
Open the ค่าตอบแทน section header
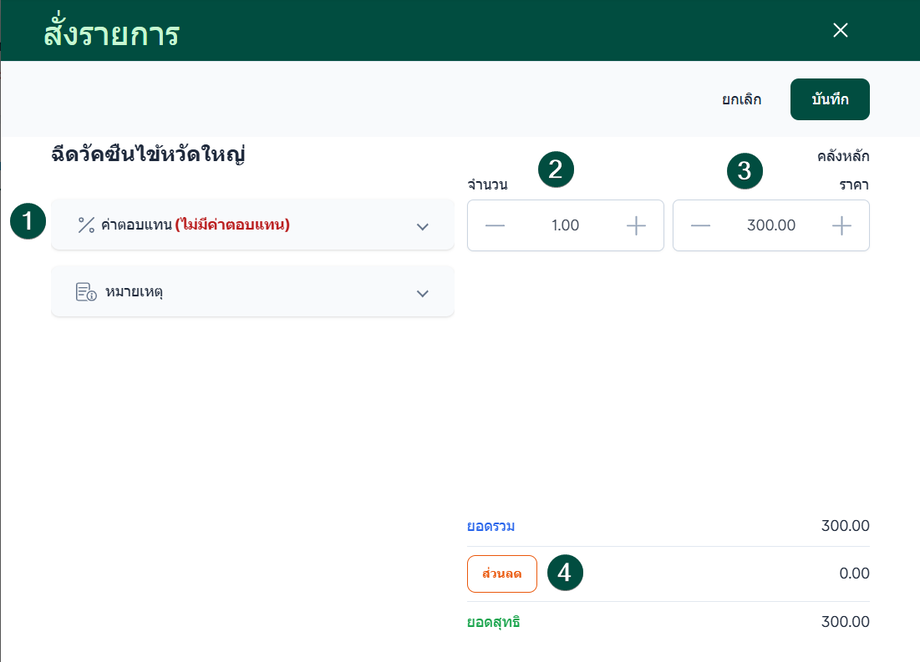[x=230, y=225]
